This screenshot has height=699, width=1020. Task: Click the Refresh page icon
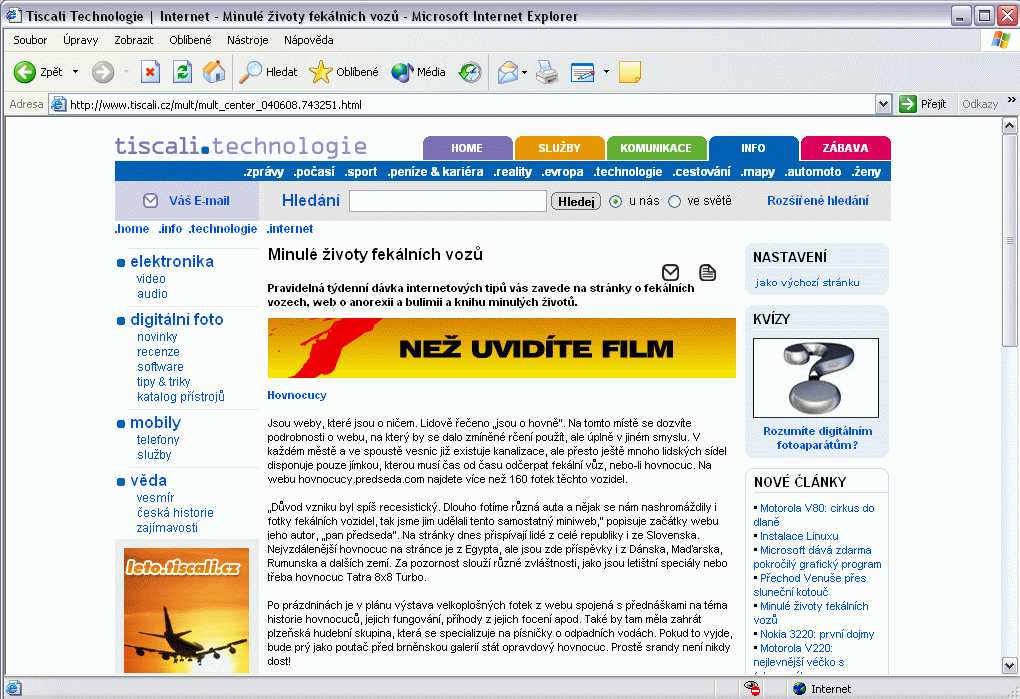(183, 72)
